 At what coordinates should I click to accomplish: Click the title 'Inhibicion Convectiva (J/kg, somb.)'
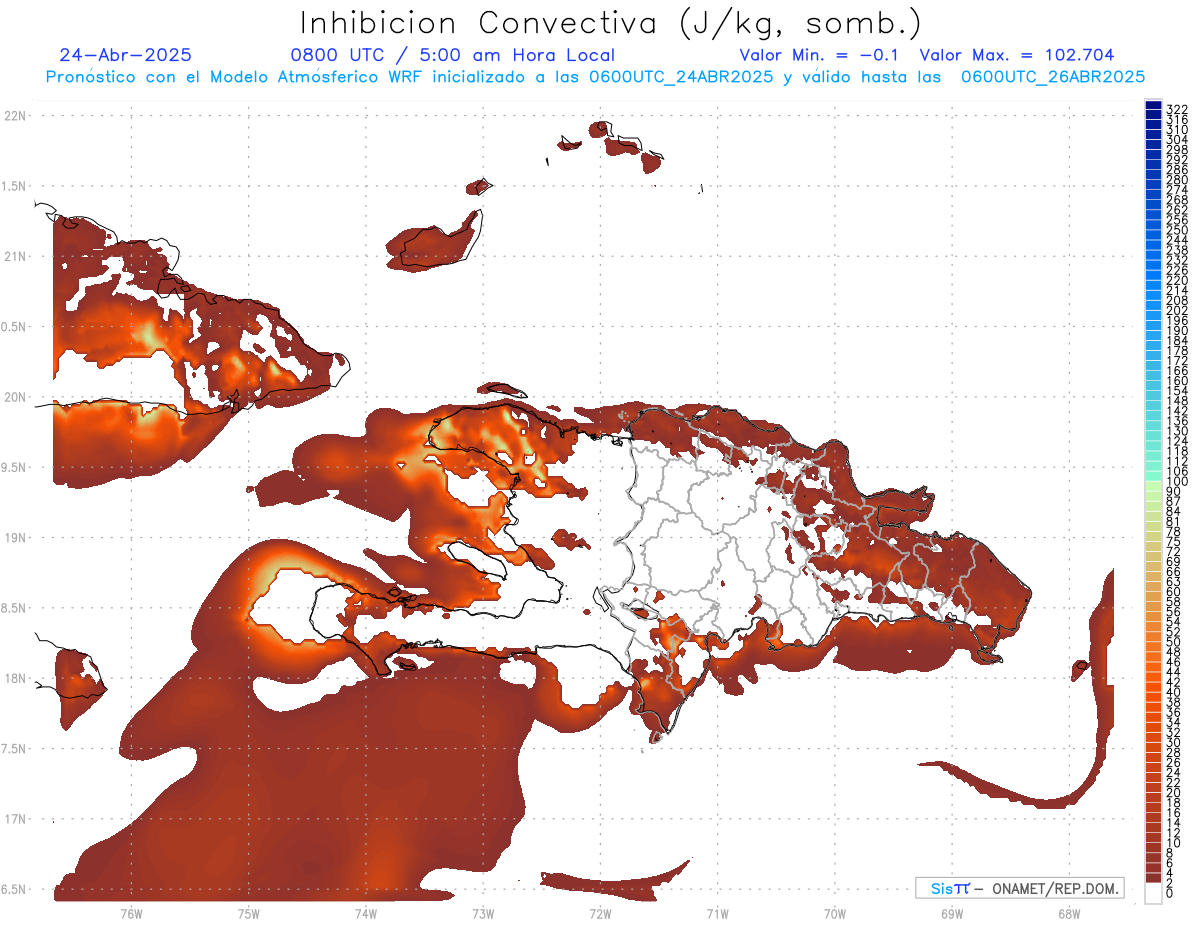pos(611,24)
